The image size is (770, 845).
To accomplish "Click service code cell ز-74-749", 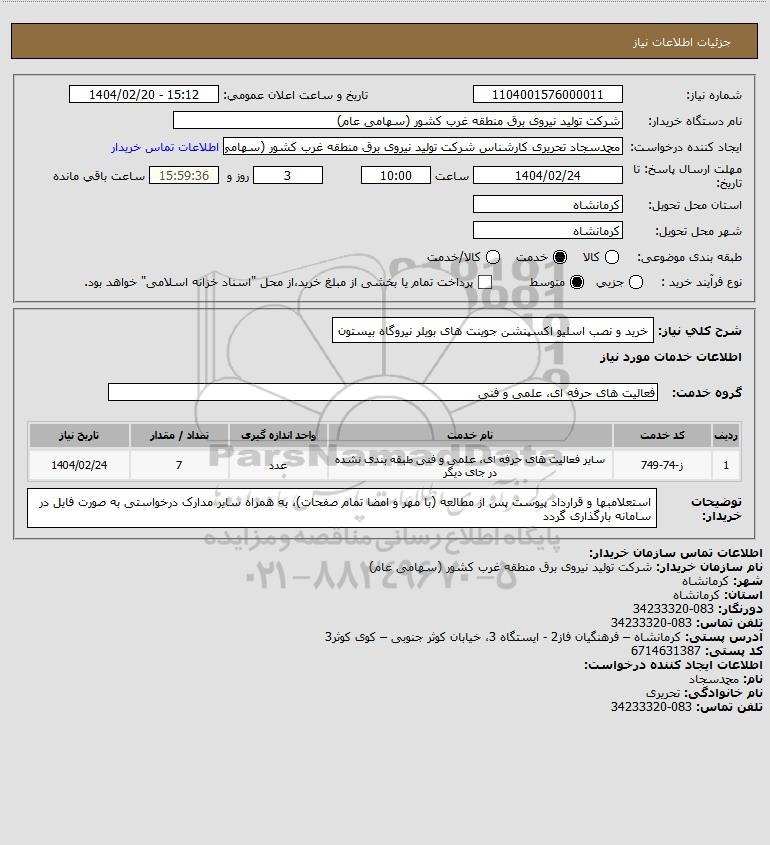I will [662, 465].
